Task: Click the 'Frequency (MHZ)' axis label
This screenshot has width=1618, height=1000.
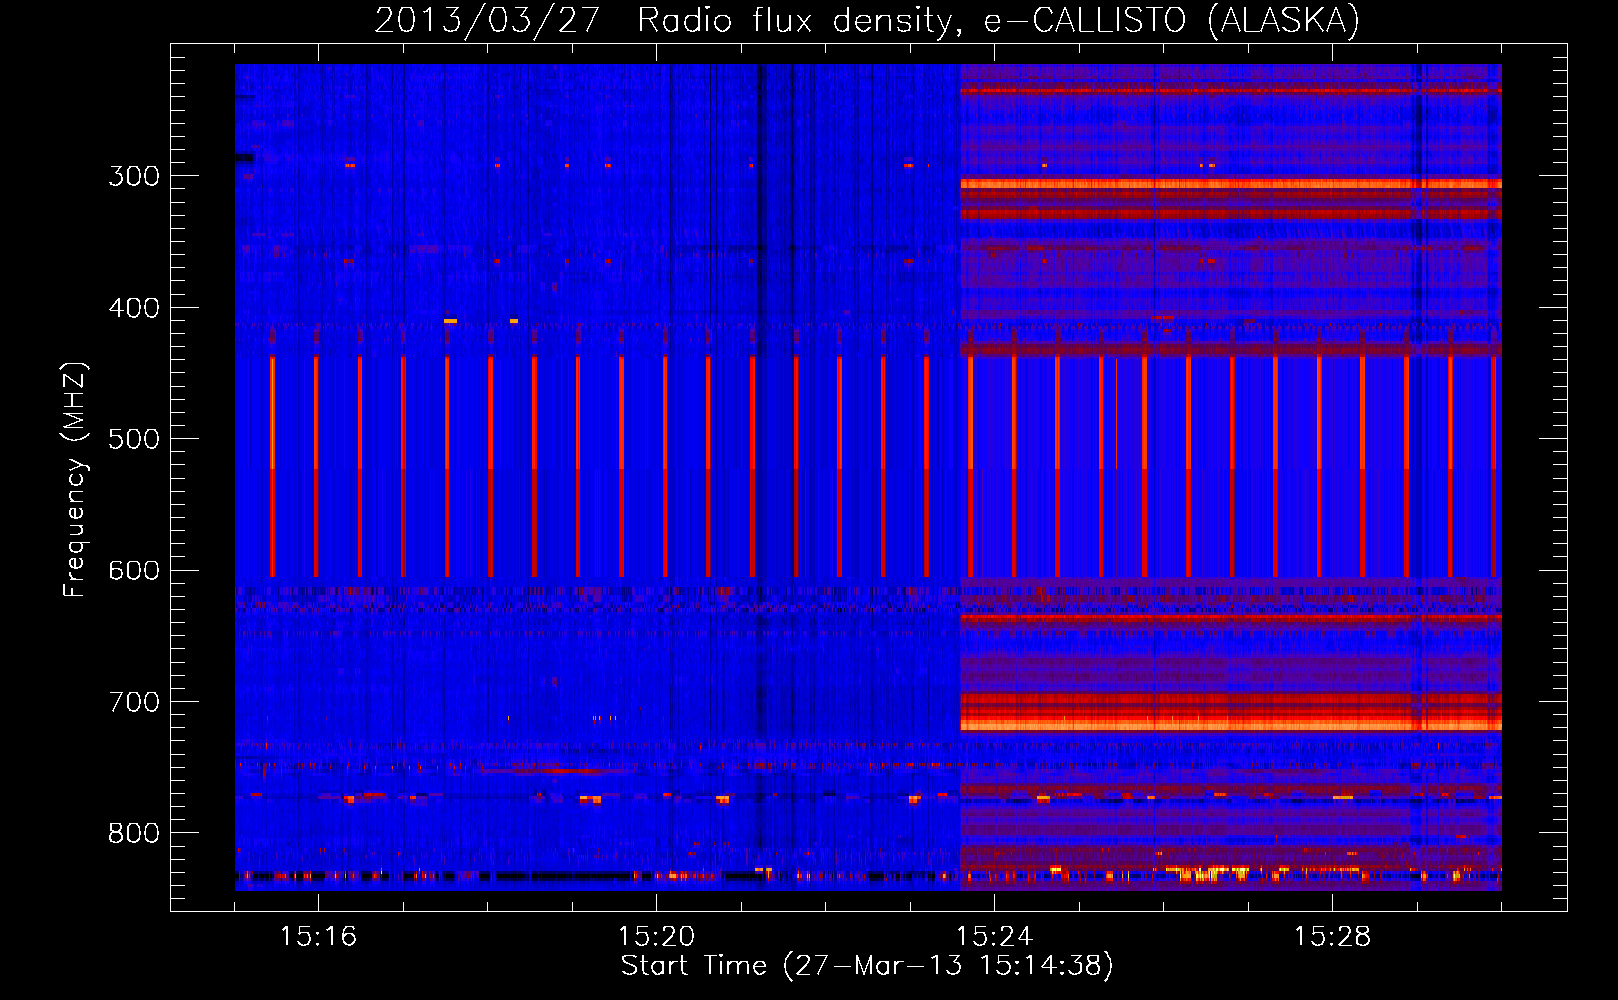Action: point(76,479)
